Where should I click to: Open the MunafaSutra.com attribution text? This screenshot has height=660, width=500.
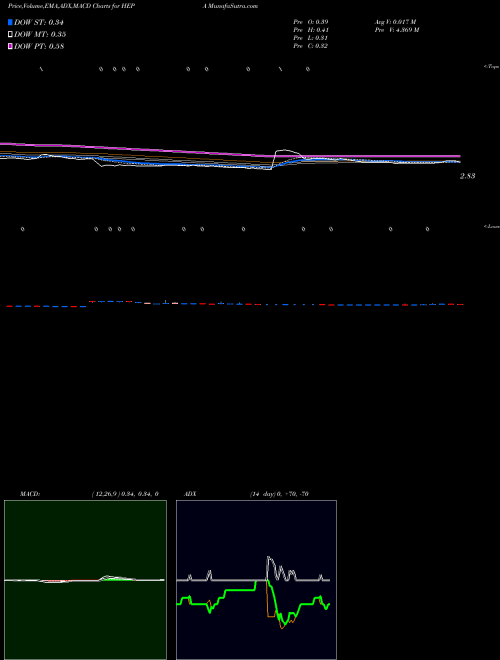point(233,6)
